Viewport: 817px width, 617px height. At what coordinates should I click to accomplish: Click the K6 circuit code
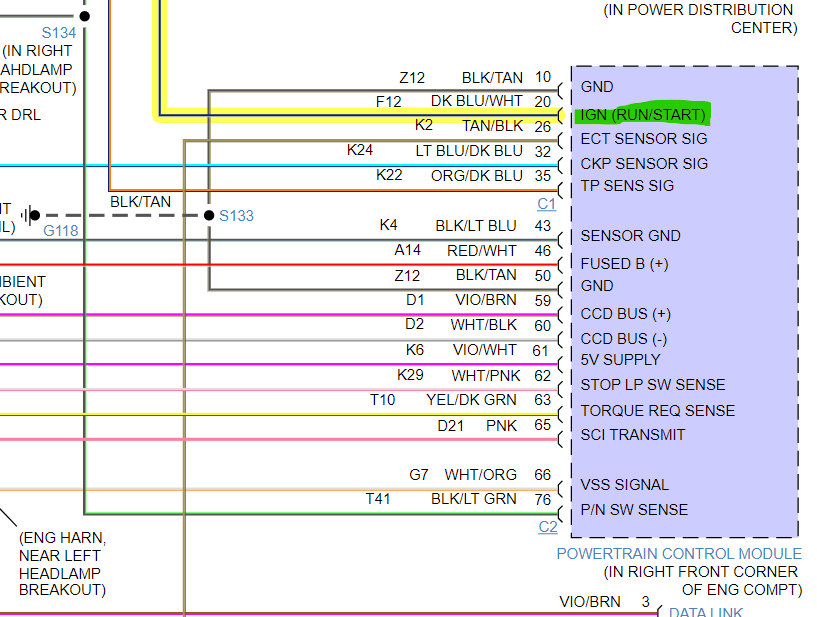click(415, 350)
